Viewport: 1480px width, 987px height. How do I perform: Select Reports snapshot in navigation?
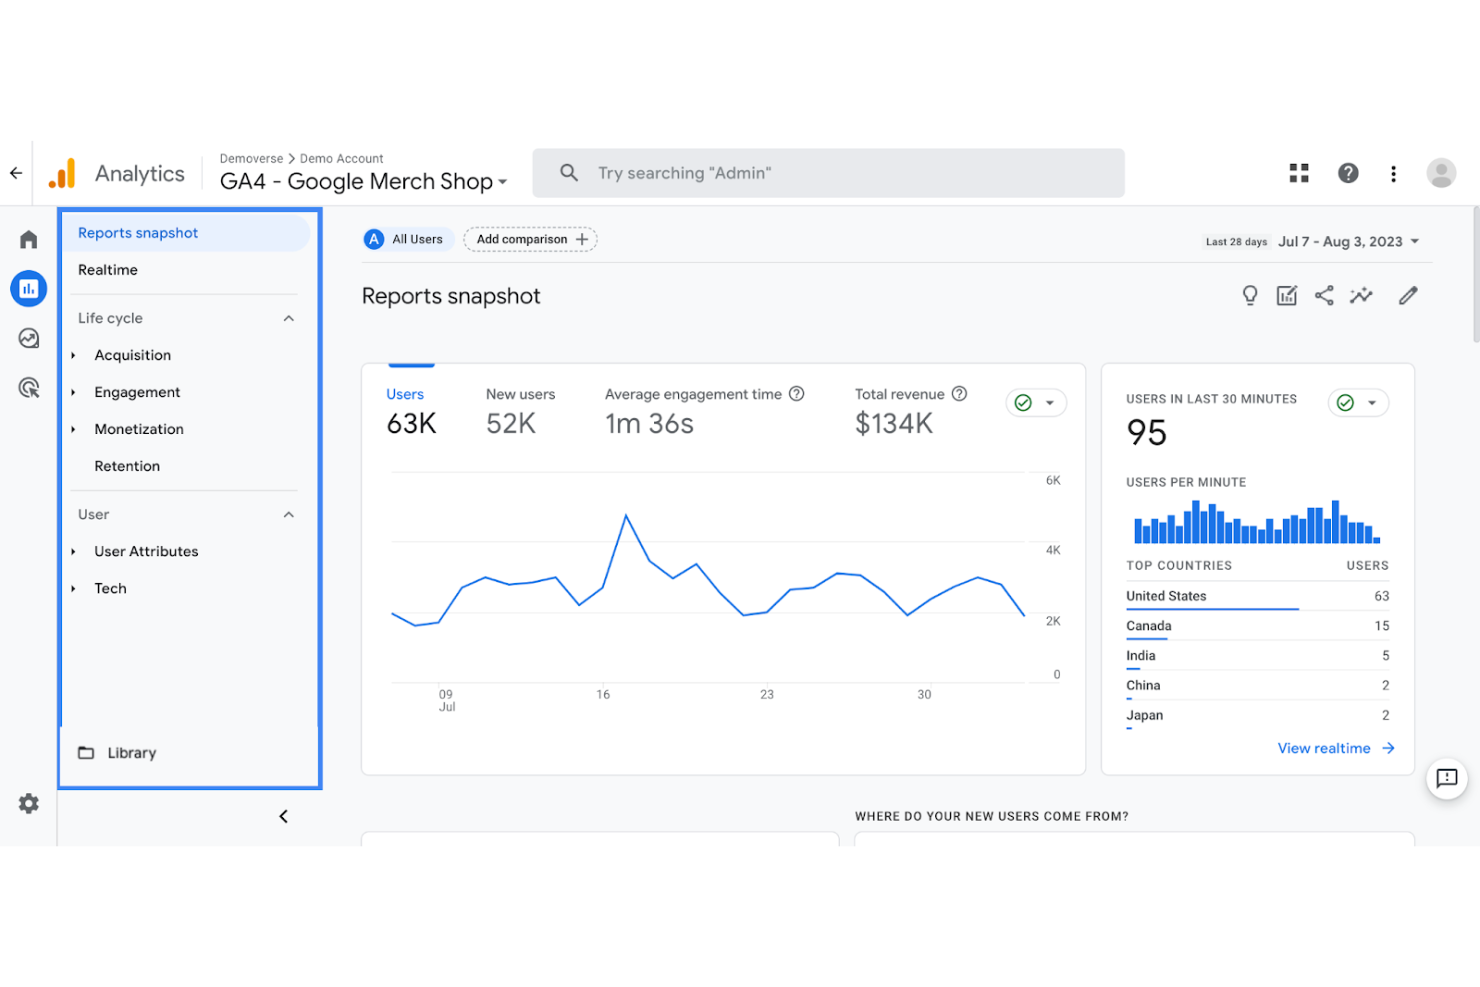coord(186,233)
